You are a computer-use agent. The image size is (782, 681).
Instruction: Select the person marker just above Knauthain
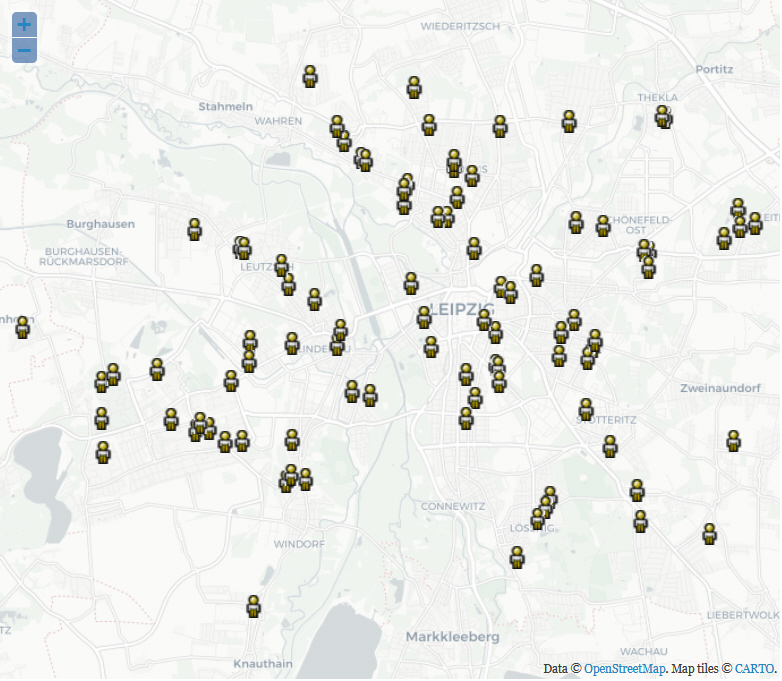click(254, 606)
